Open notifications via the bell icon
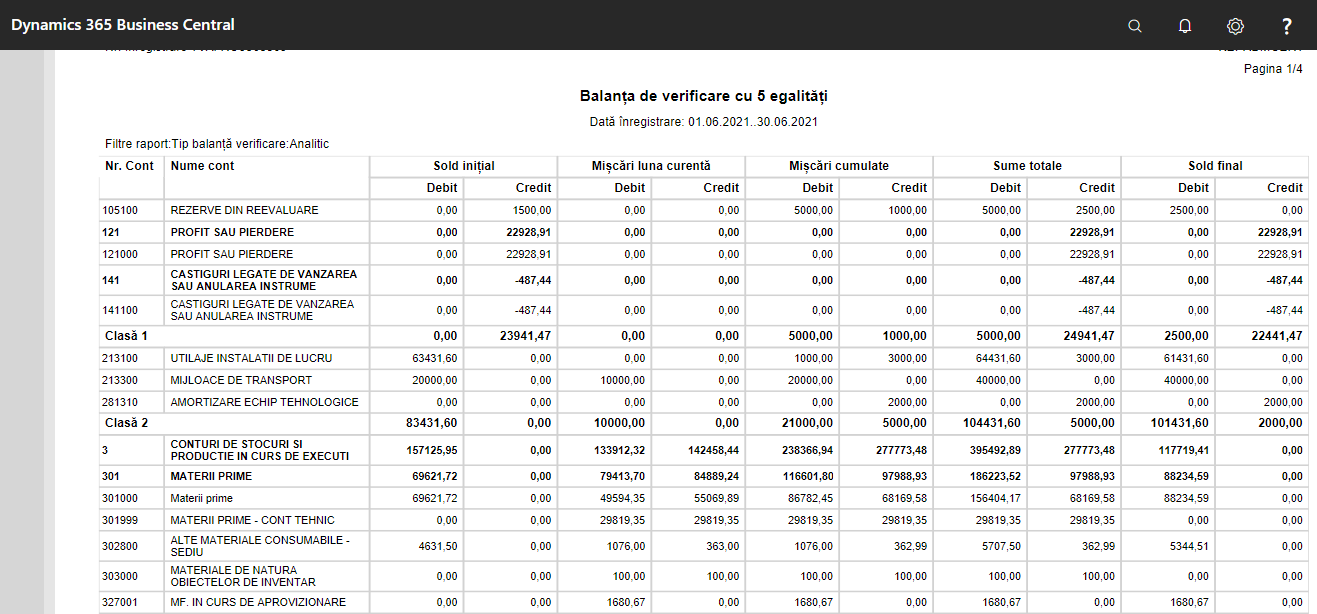 coord(1185,26)
